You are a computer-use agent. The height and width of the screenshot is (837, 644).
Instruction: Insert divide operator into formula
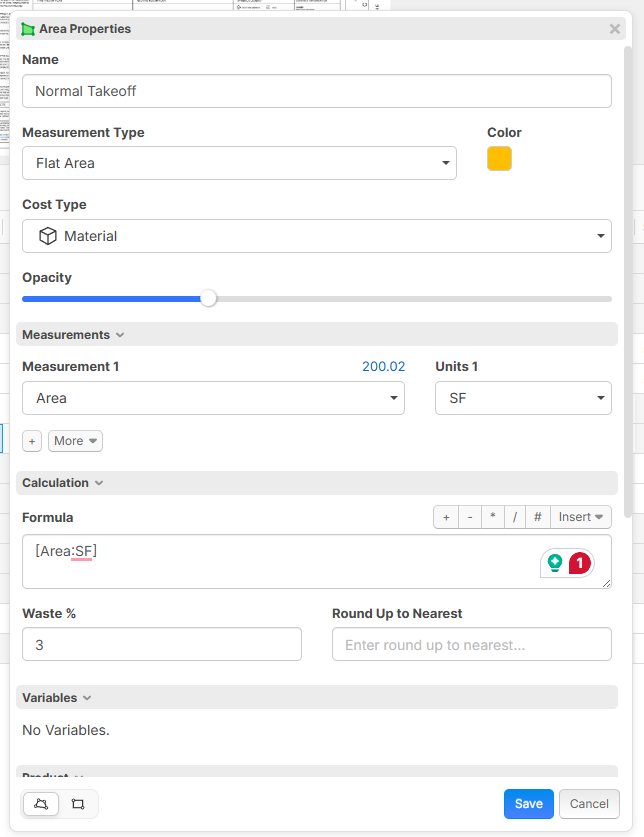click(x=515, y=517)
